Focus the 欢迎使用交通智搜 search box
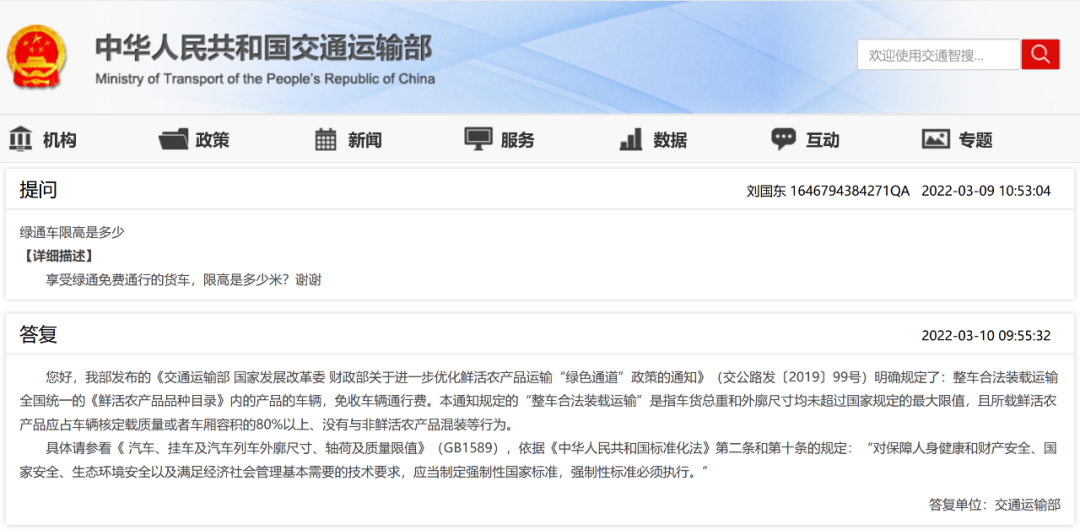 click(x=937, y=55)
